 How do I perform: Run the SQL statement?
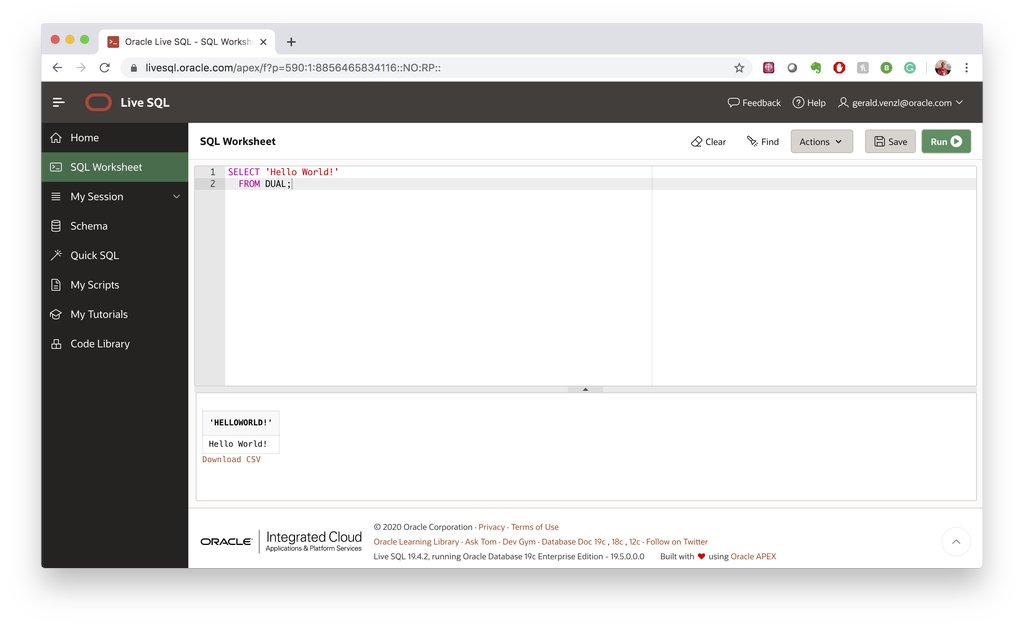click(946, 142)
